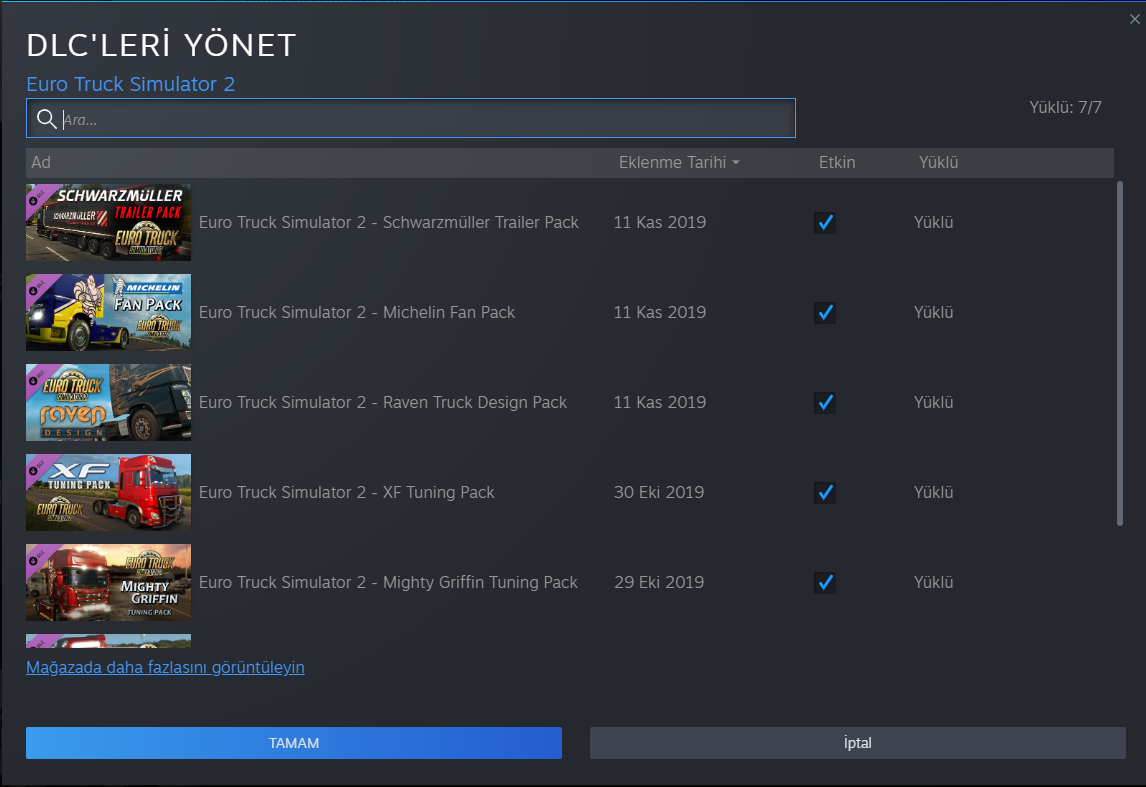Select 'Euro Truck Simulator 2 - Mighty Griffin Tuning Pack' name
The width and height of the screenshot is (1146, 787).
click(x=388, y=582)
